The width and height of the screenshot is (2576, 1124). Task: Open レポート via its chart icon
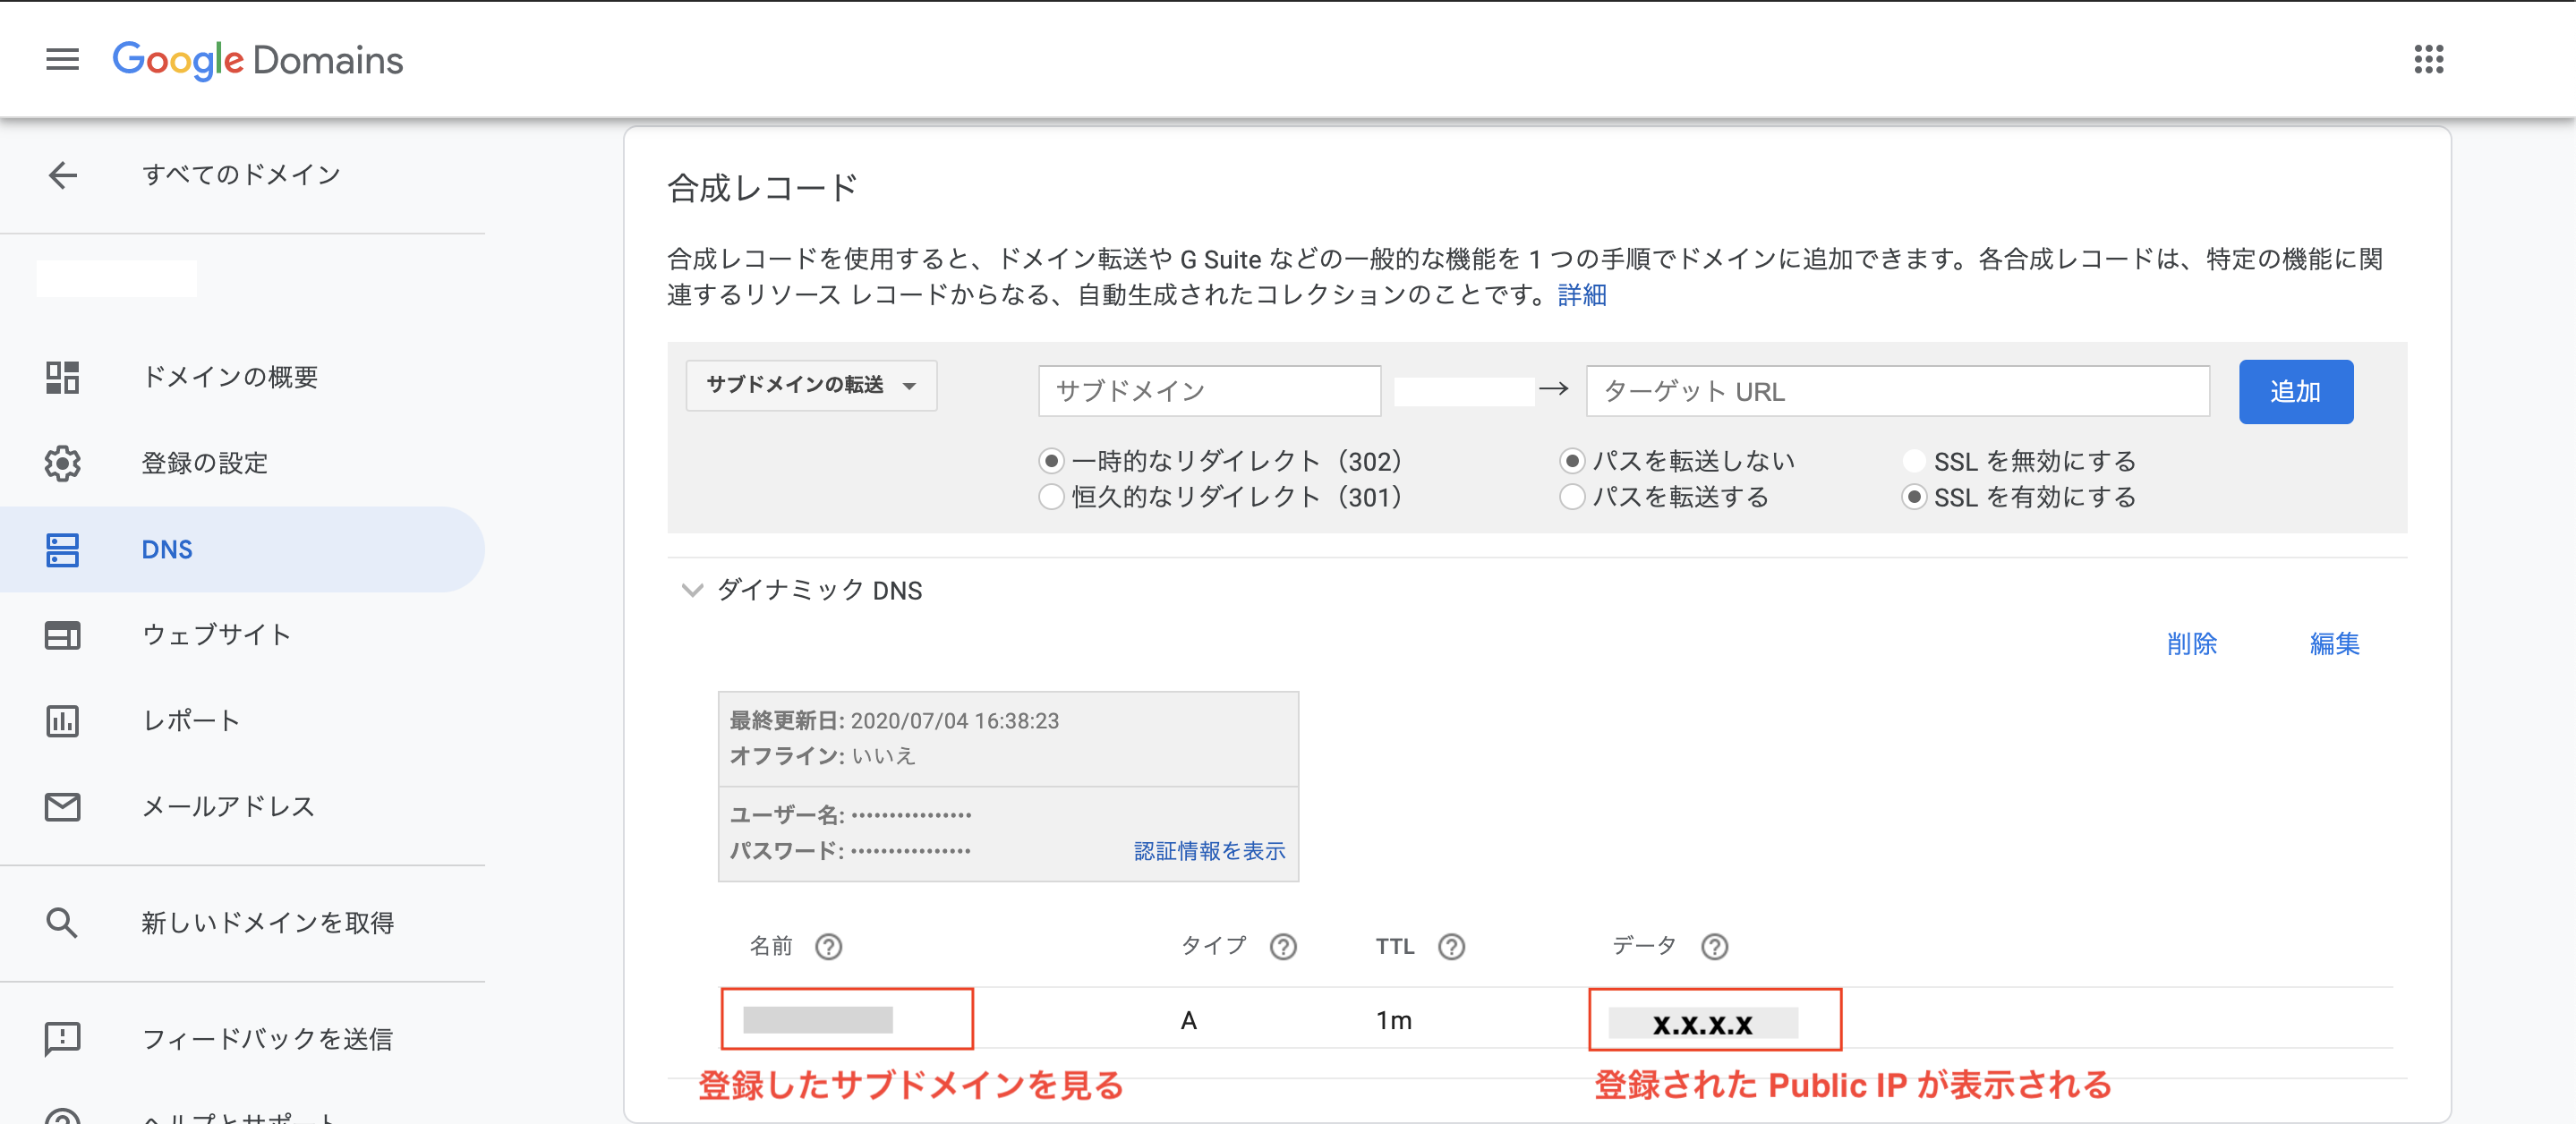coord(62,721)
